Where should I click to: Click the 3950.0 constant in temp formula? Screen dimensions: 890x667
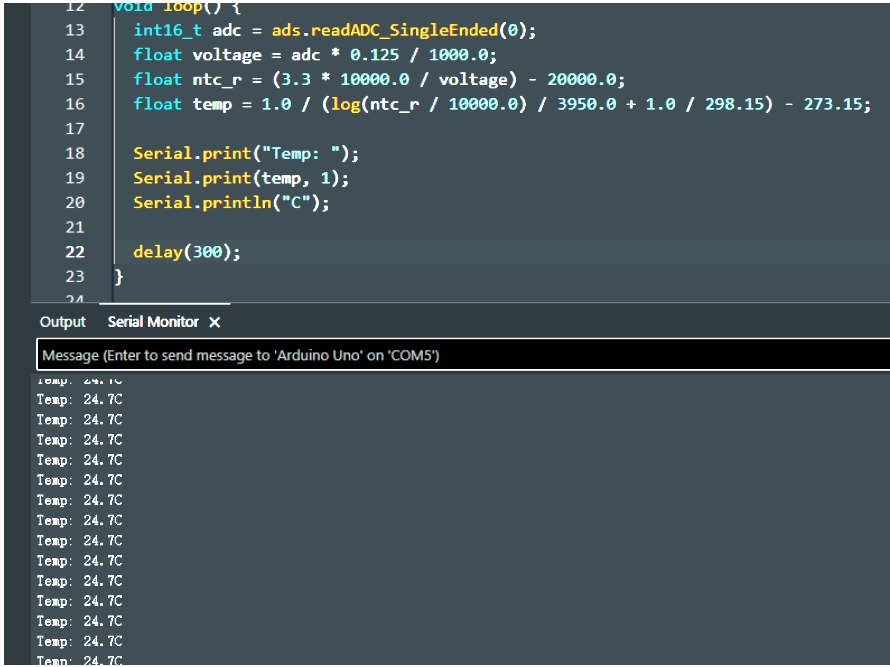pos(580,104)
